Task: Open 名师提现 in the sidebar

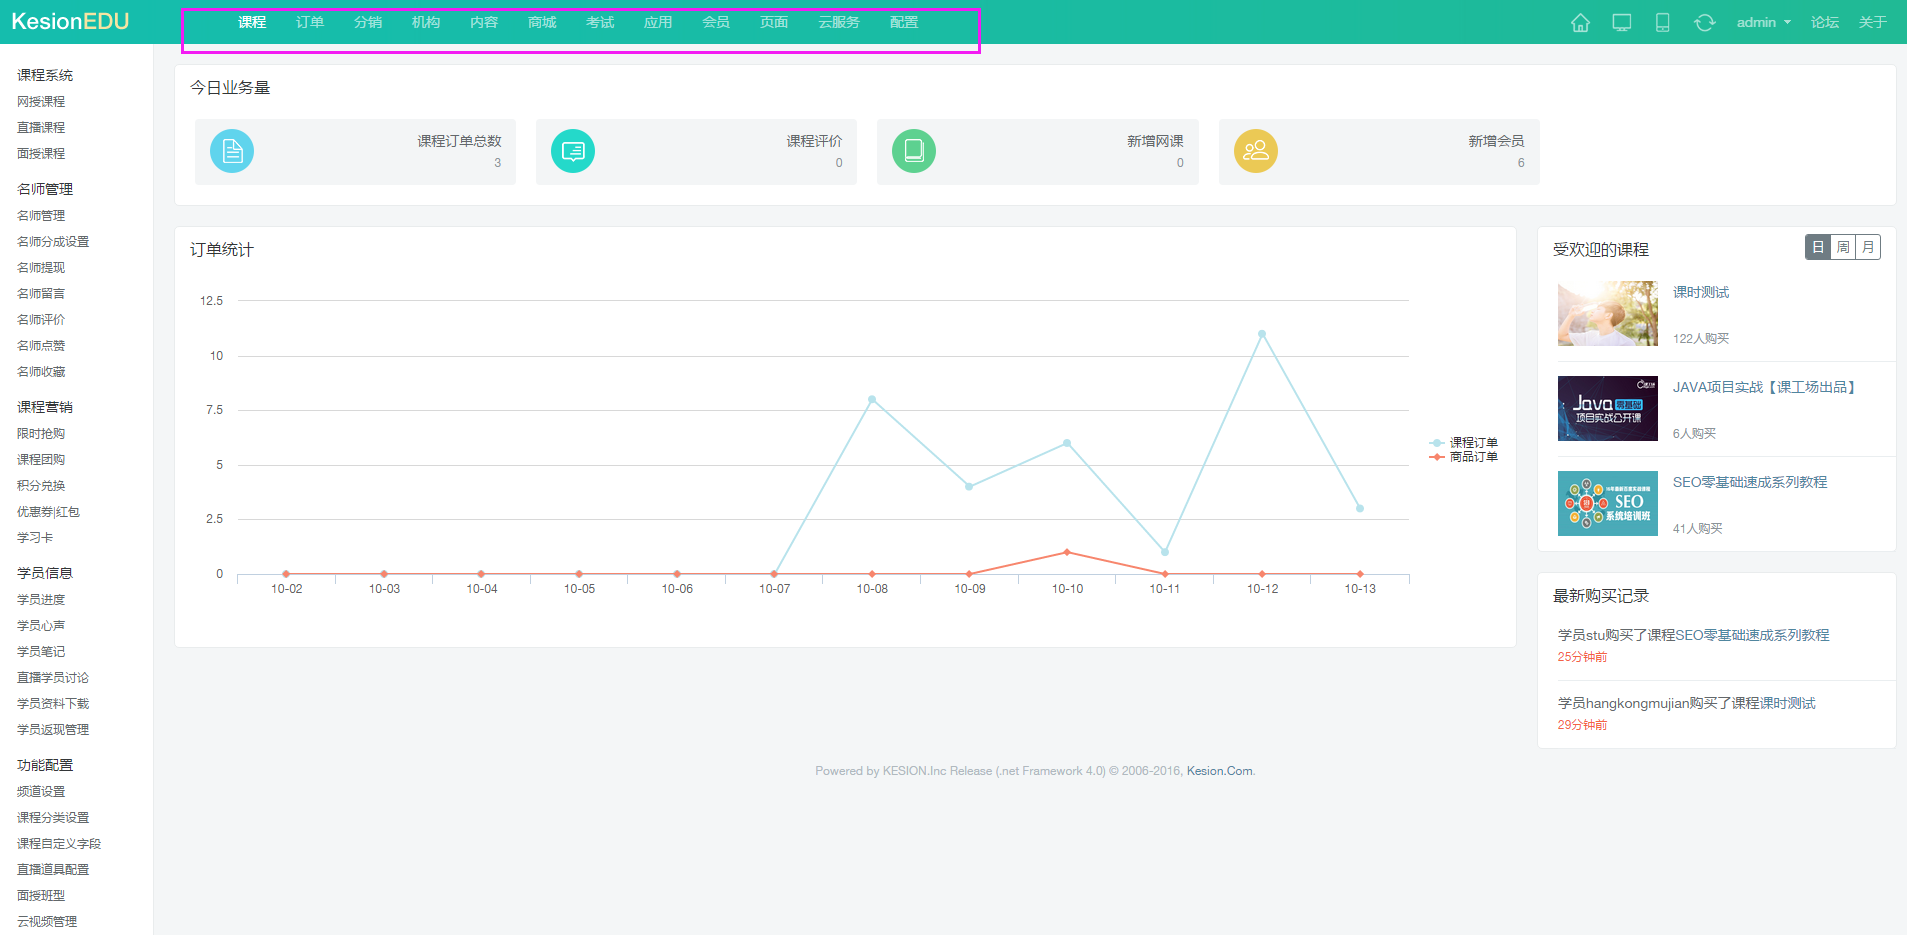Action: click(41, 268)
